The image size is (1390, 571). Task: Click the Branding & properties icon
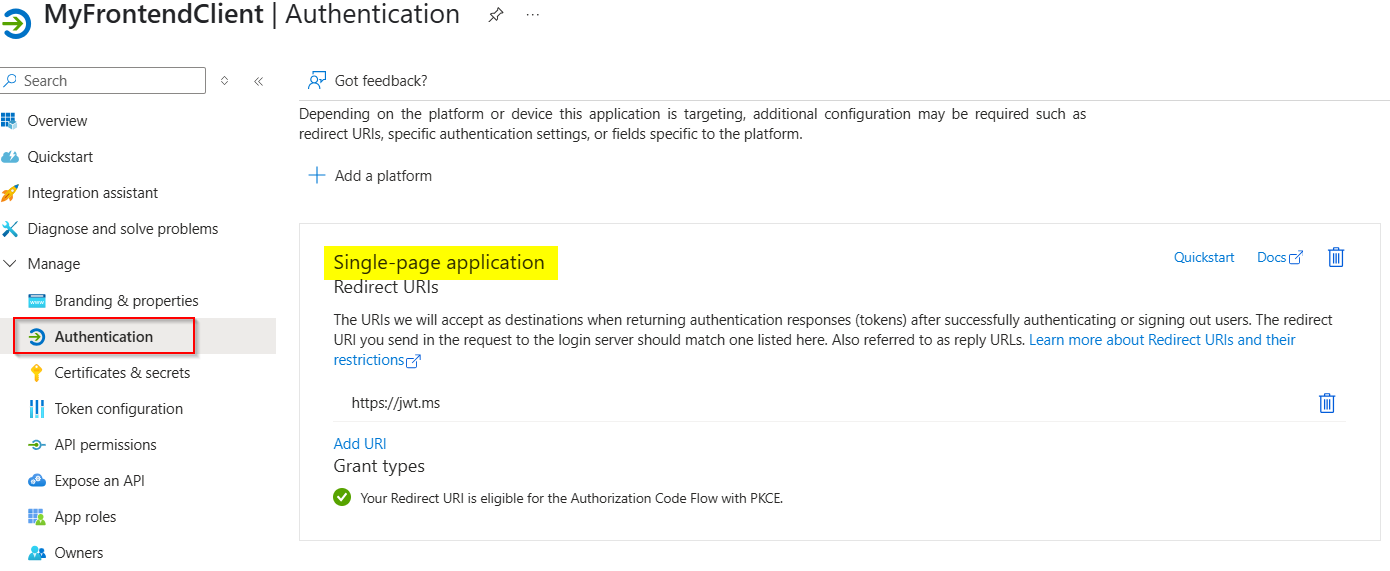[37, 301]
